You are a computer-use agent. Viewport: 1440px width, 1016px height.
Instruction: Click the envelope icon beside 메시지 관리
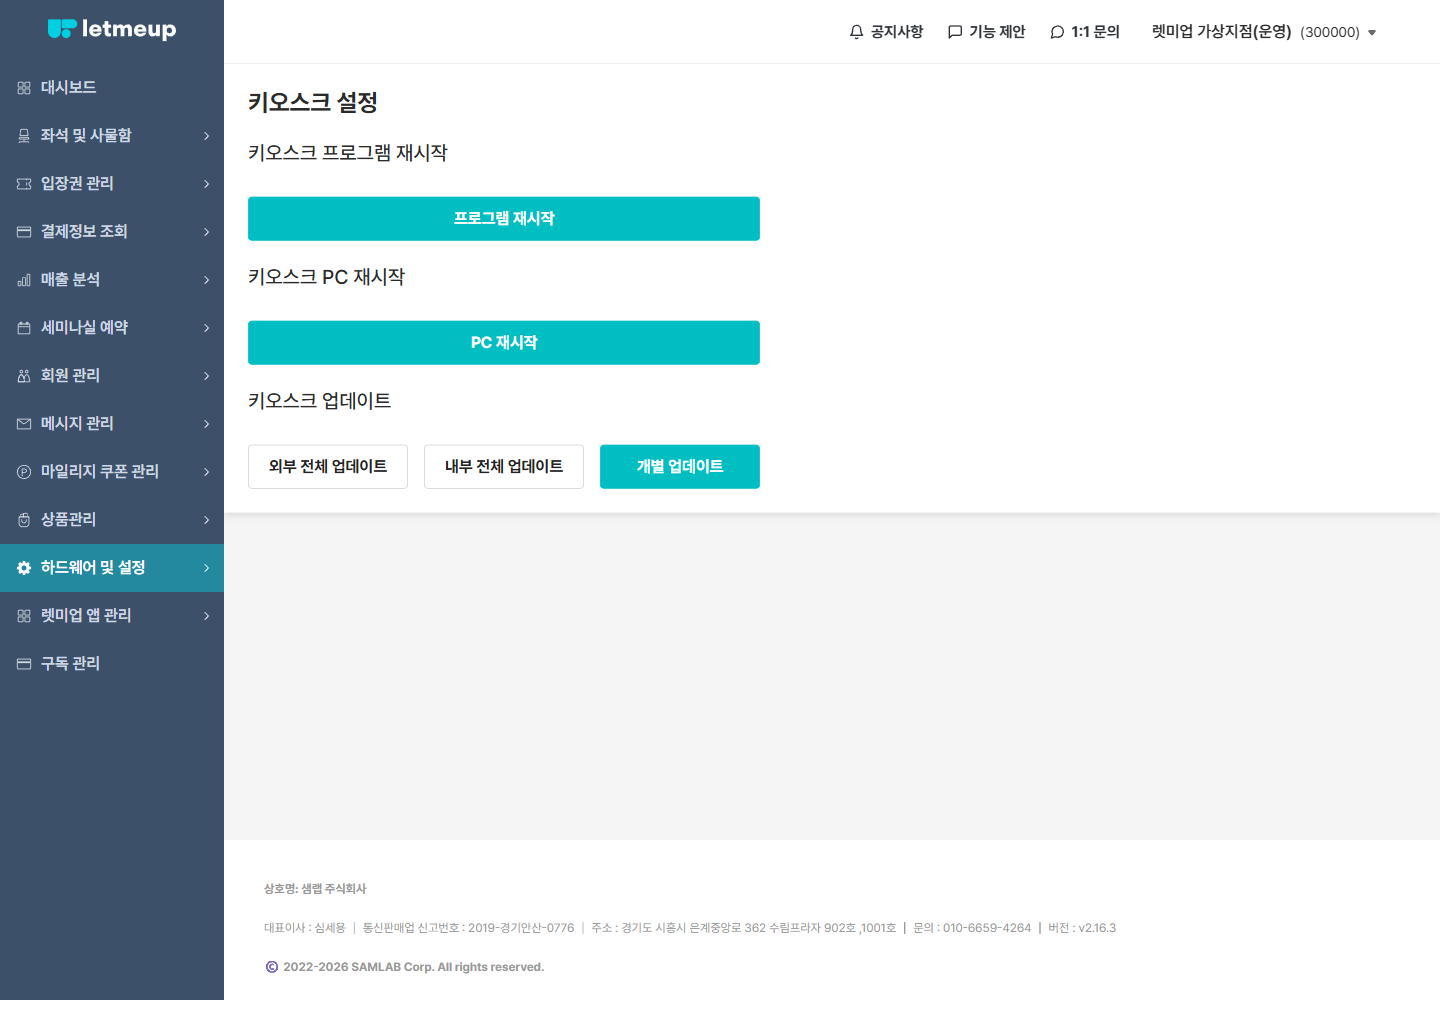pyautogui.click(x=24, y=424)
